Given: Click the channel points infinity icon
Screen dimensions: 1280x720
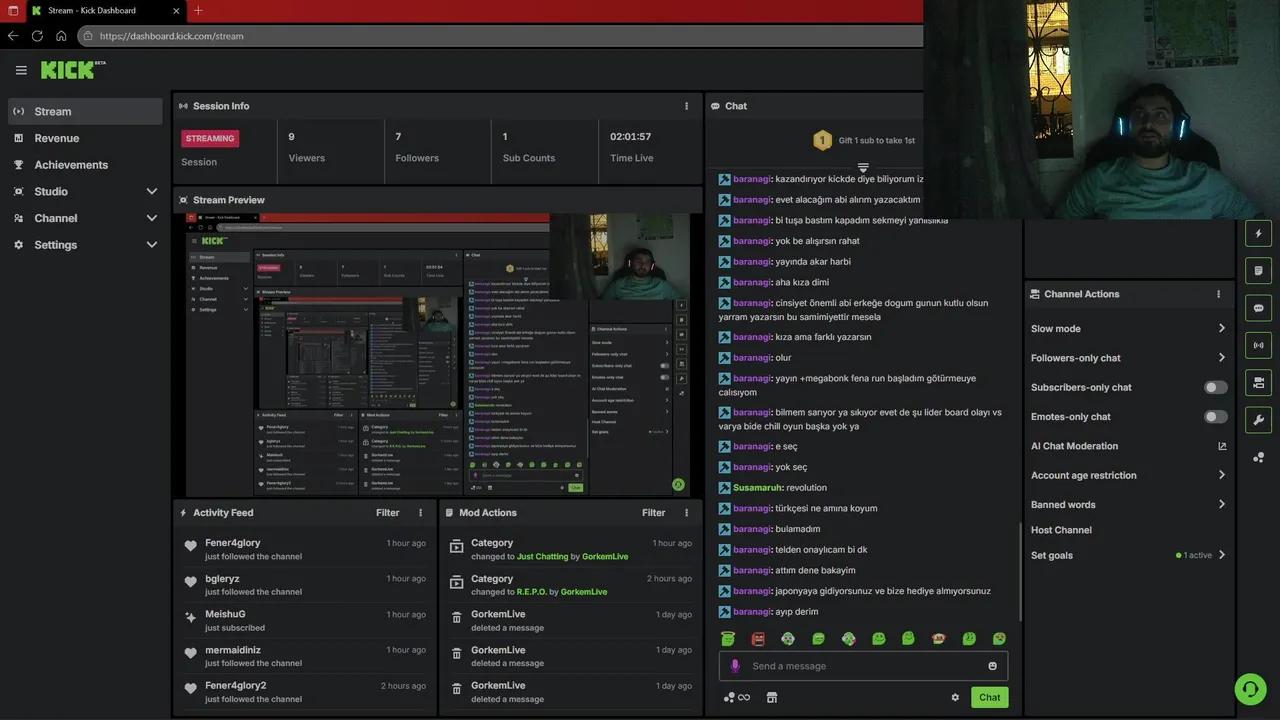Looking at the screenshot, I should click(x=737, y=697).
